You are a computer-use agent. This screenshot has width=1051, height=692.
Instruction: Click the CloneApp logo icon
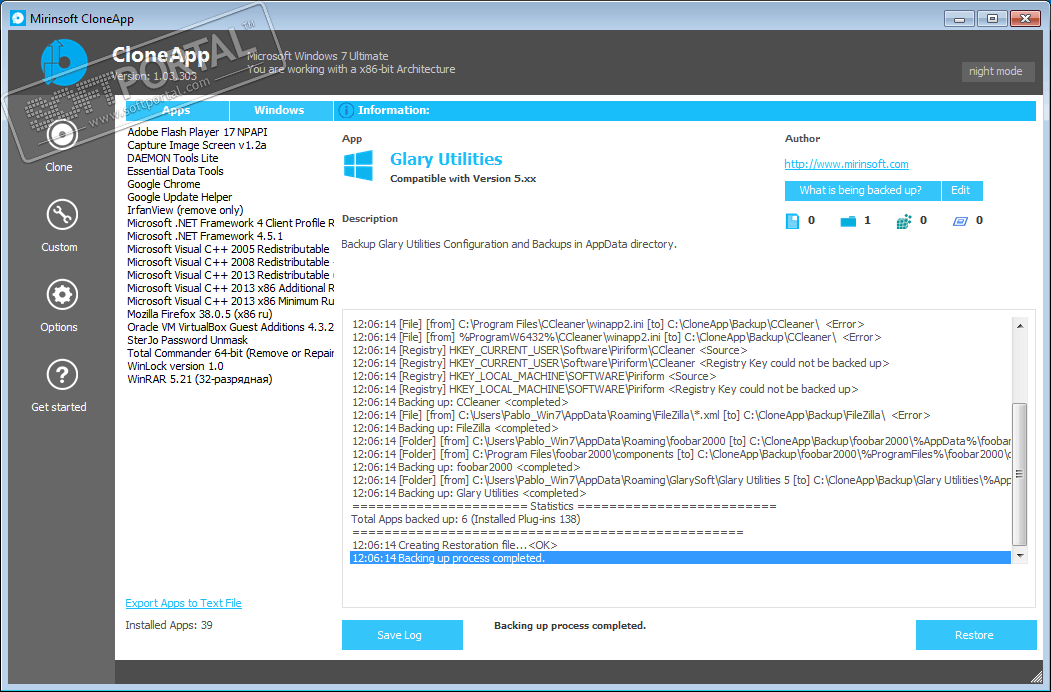pyautogui.click(x=64, y=62)
